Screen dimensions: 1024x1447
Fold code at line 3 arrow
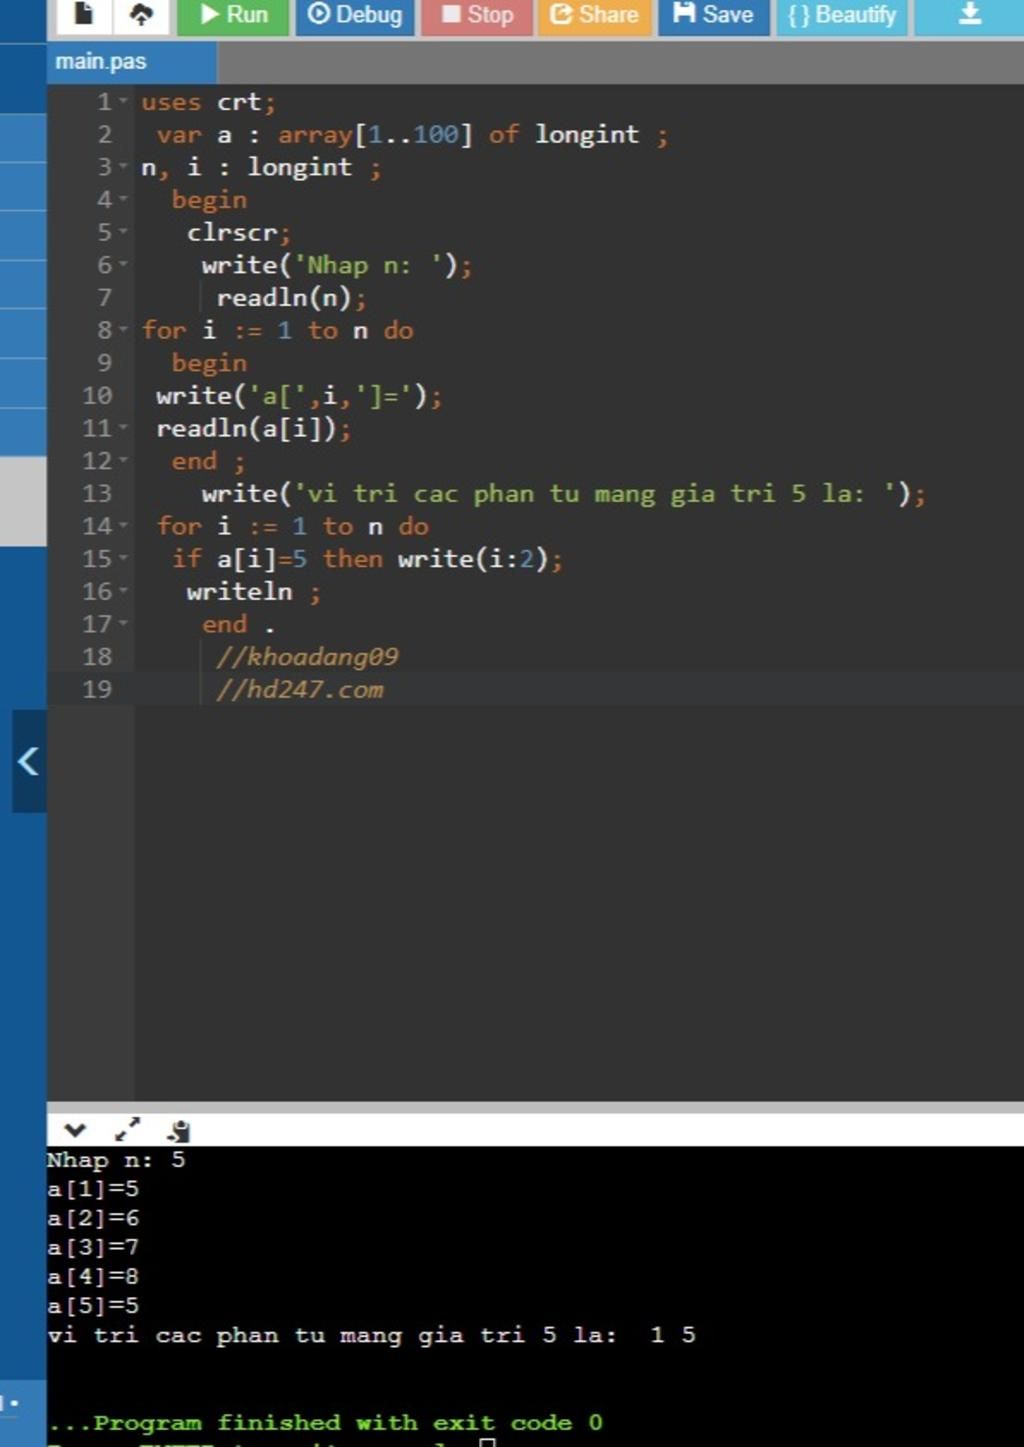(x=123, y=167)
